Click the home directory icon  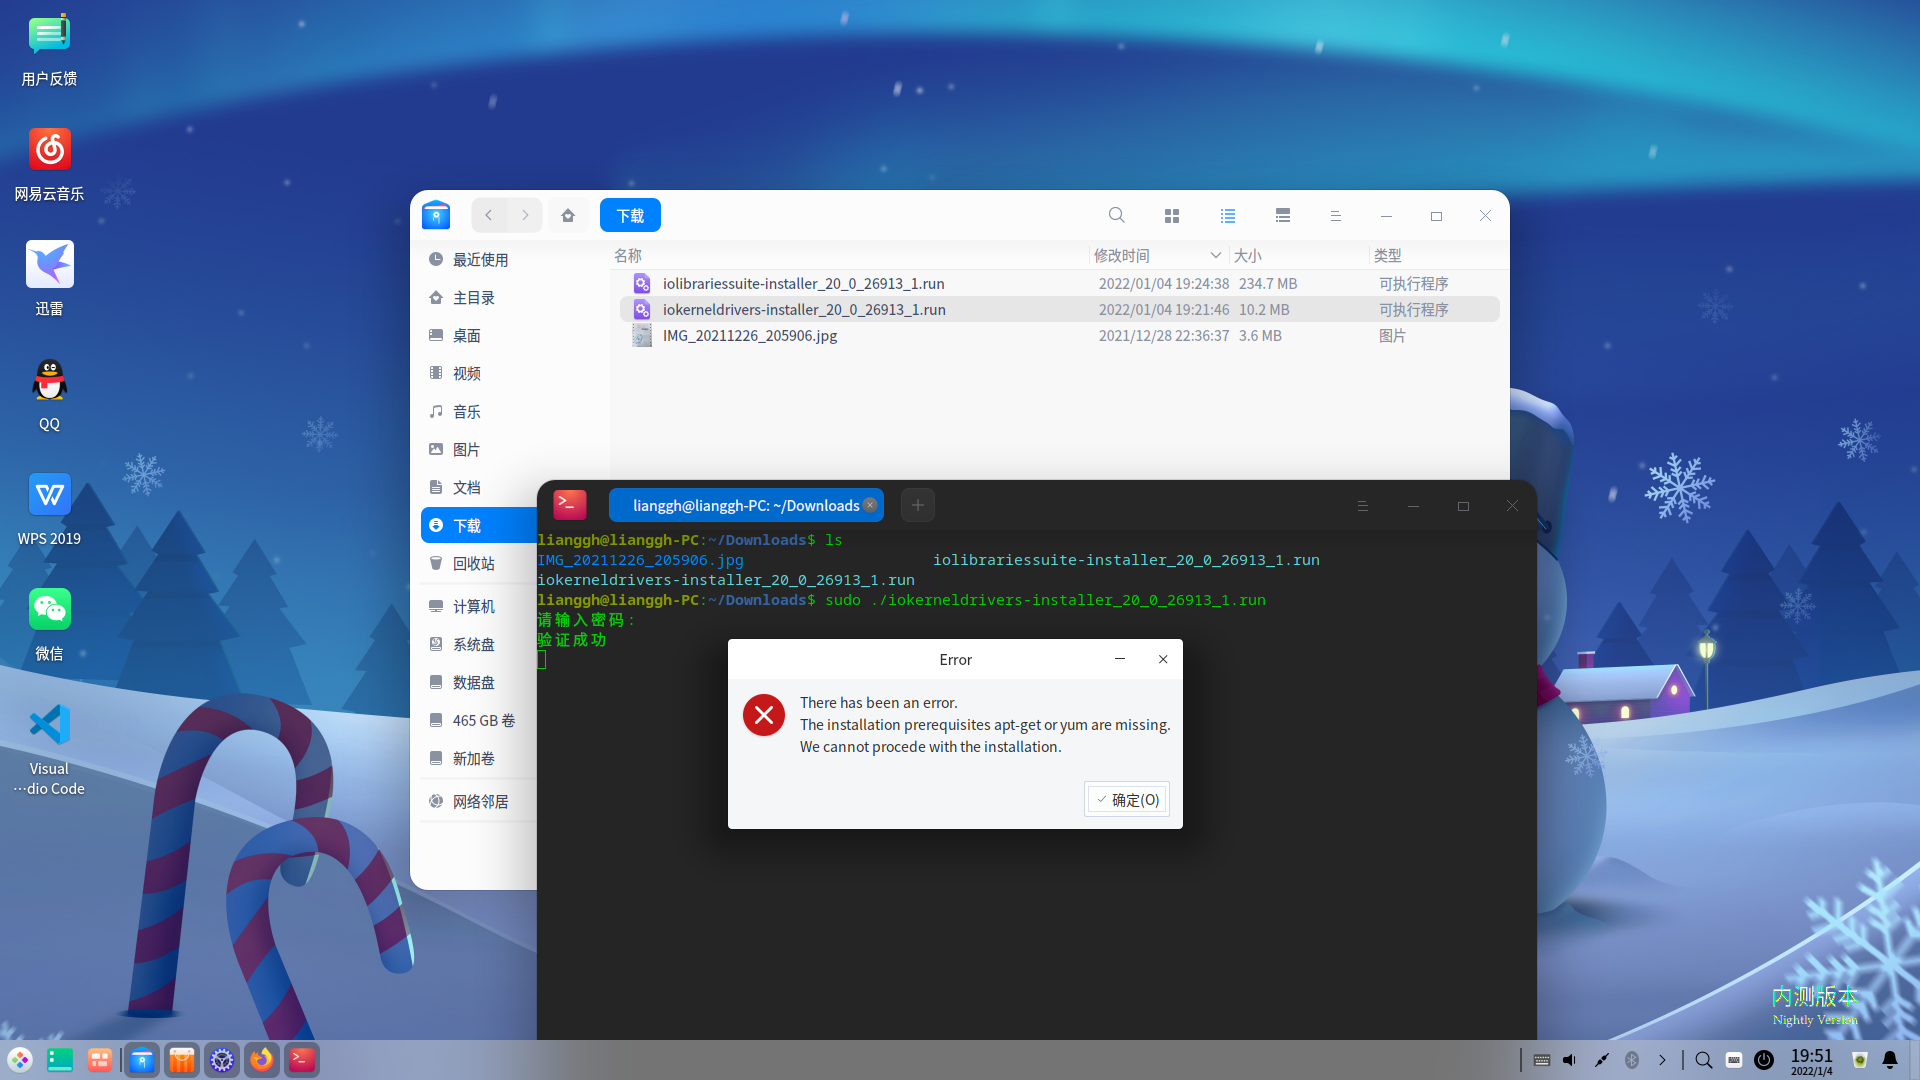click(x=568, y=215)
